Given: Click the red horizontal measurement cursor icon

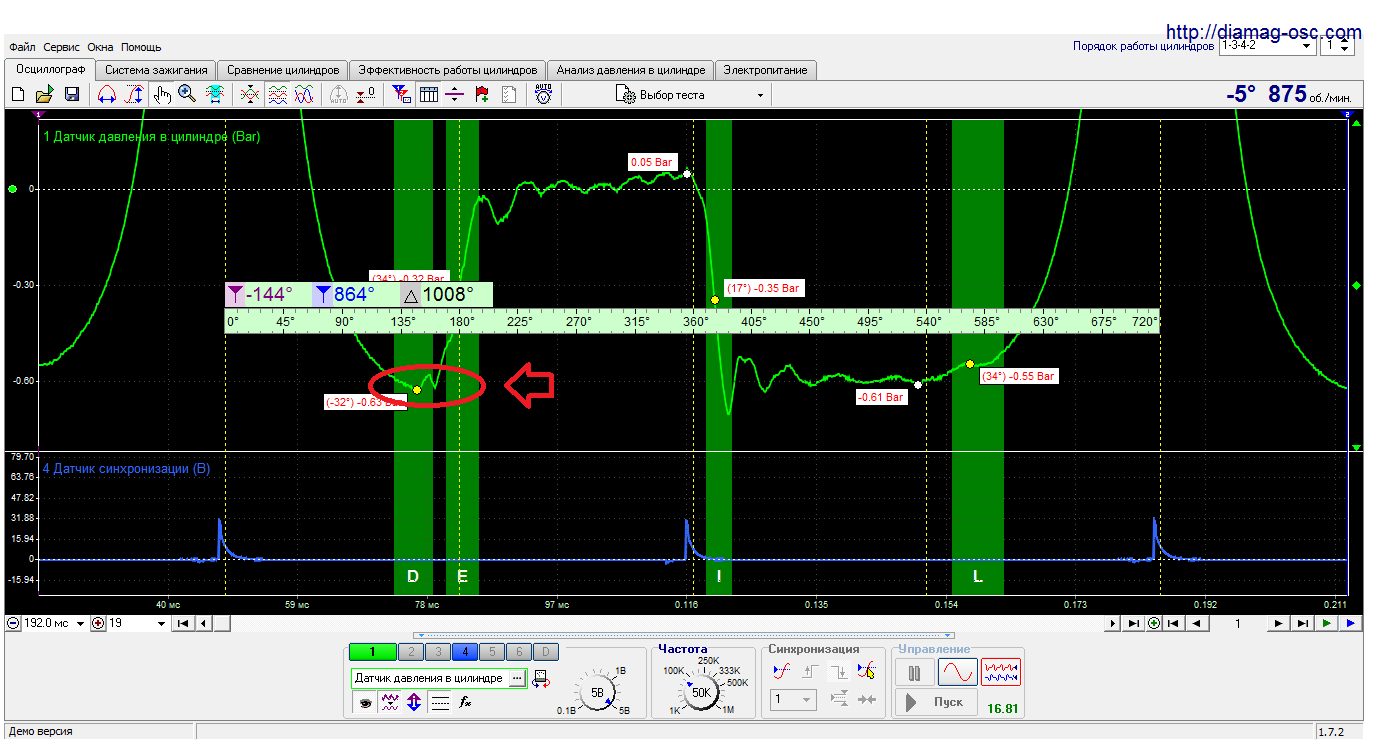Looking at the screenshot, I should 106,95.
